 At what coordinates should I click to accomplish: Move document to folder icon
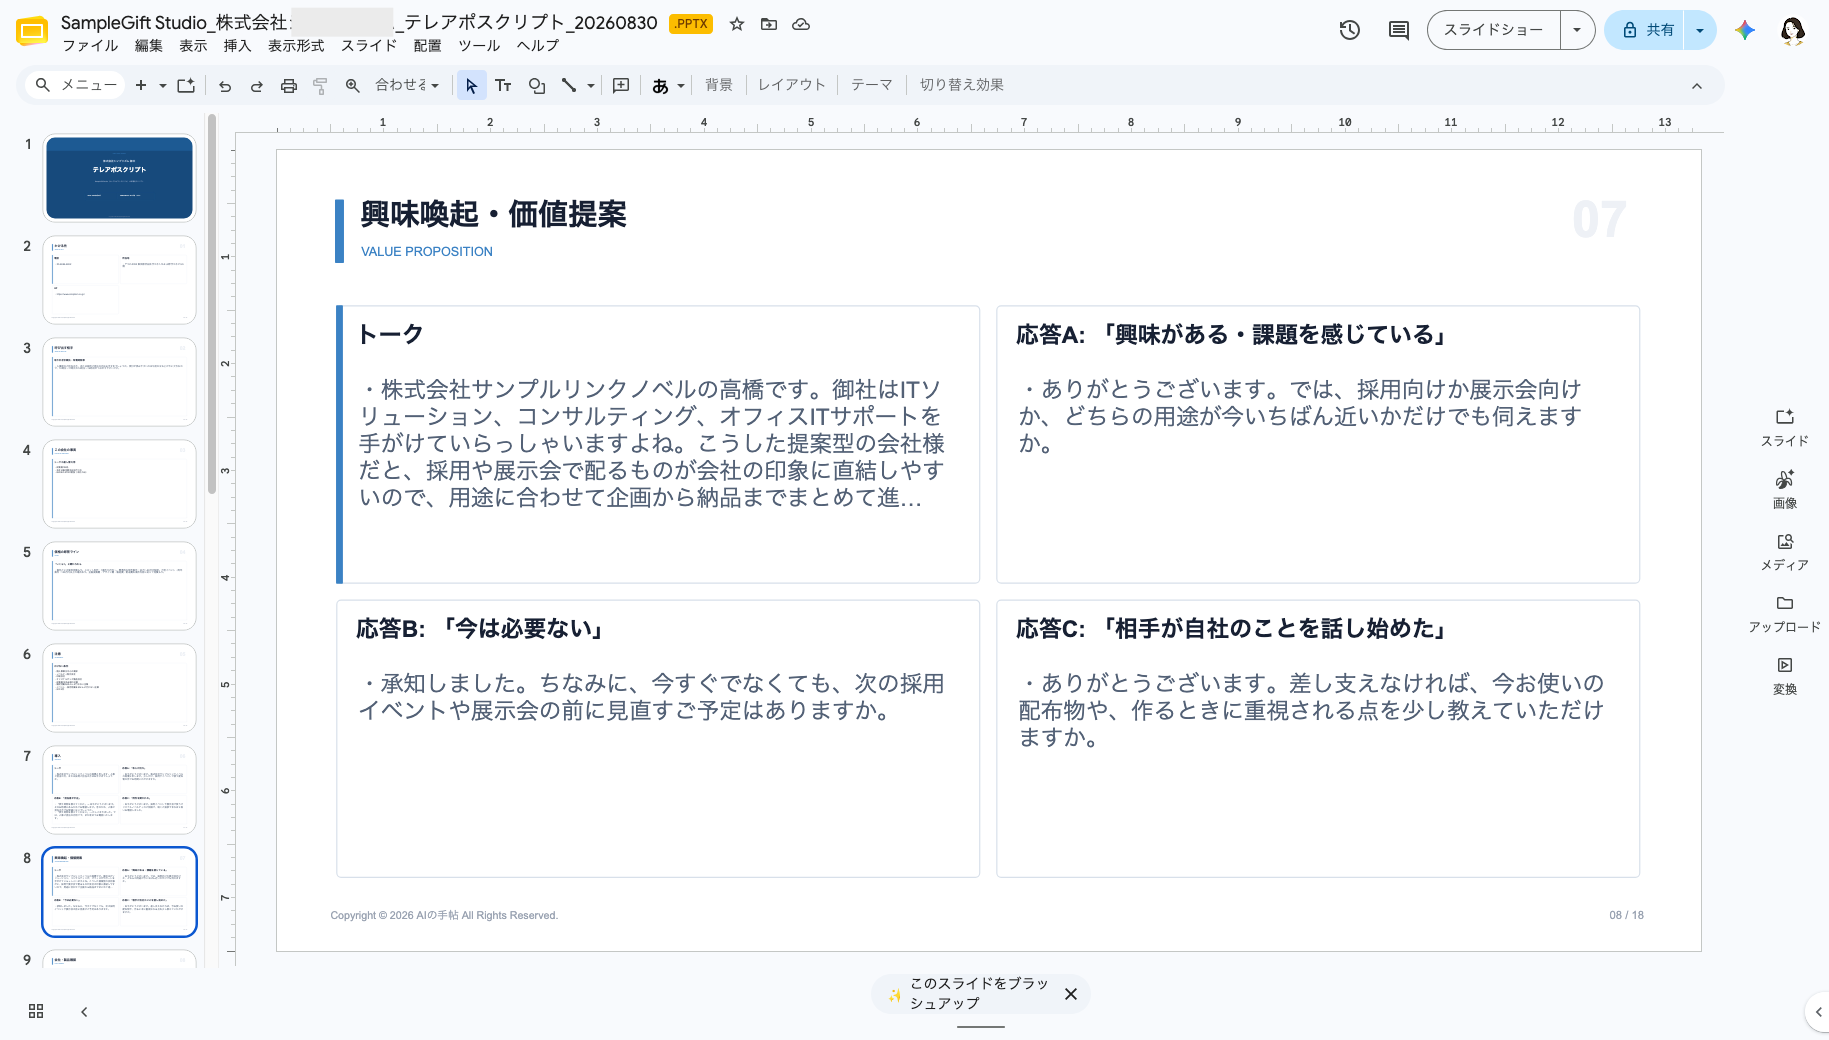(x=769, y=24)
